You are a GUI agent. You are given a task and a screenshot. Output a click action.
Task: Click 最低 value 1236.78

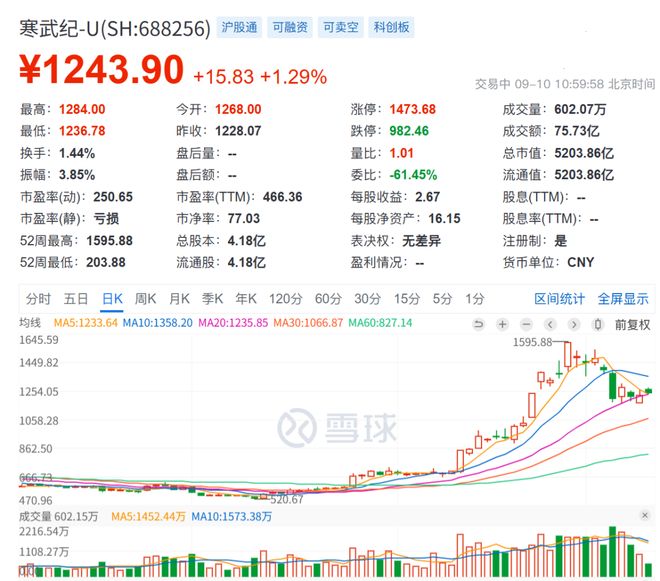[82, 131]
